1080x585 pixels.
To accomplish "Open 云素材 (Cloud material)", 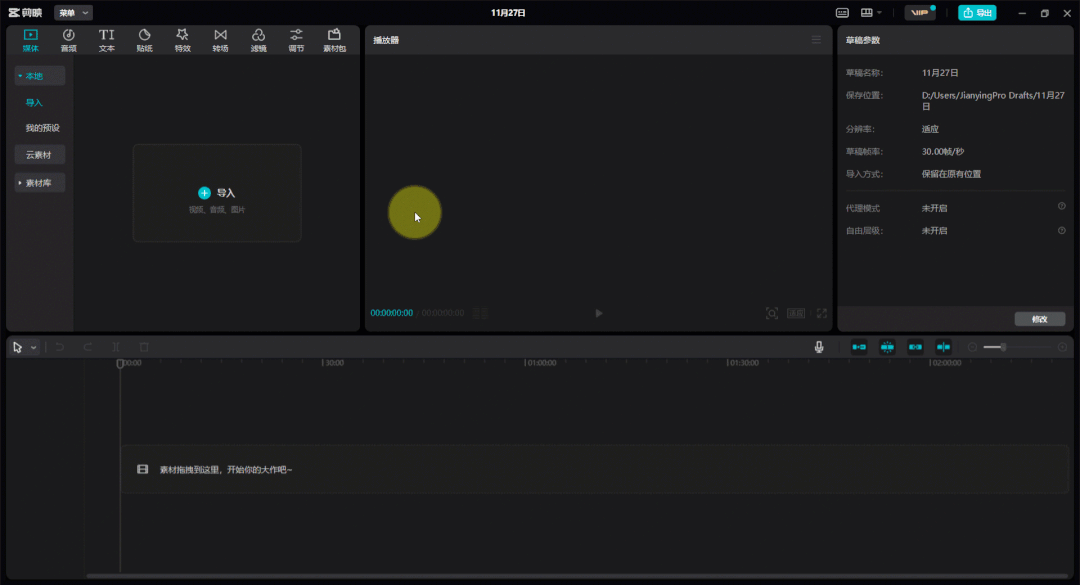I will point(40,155).
